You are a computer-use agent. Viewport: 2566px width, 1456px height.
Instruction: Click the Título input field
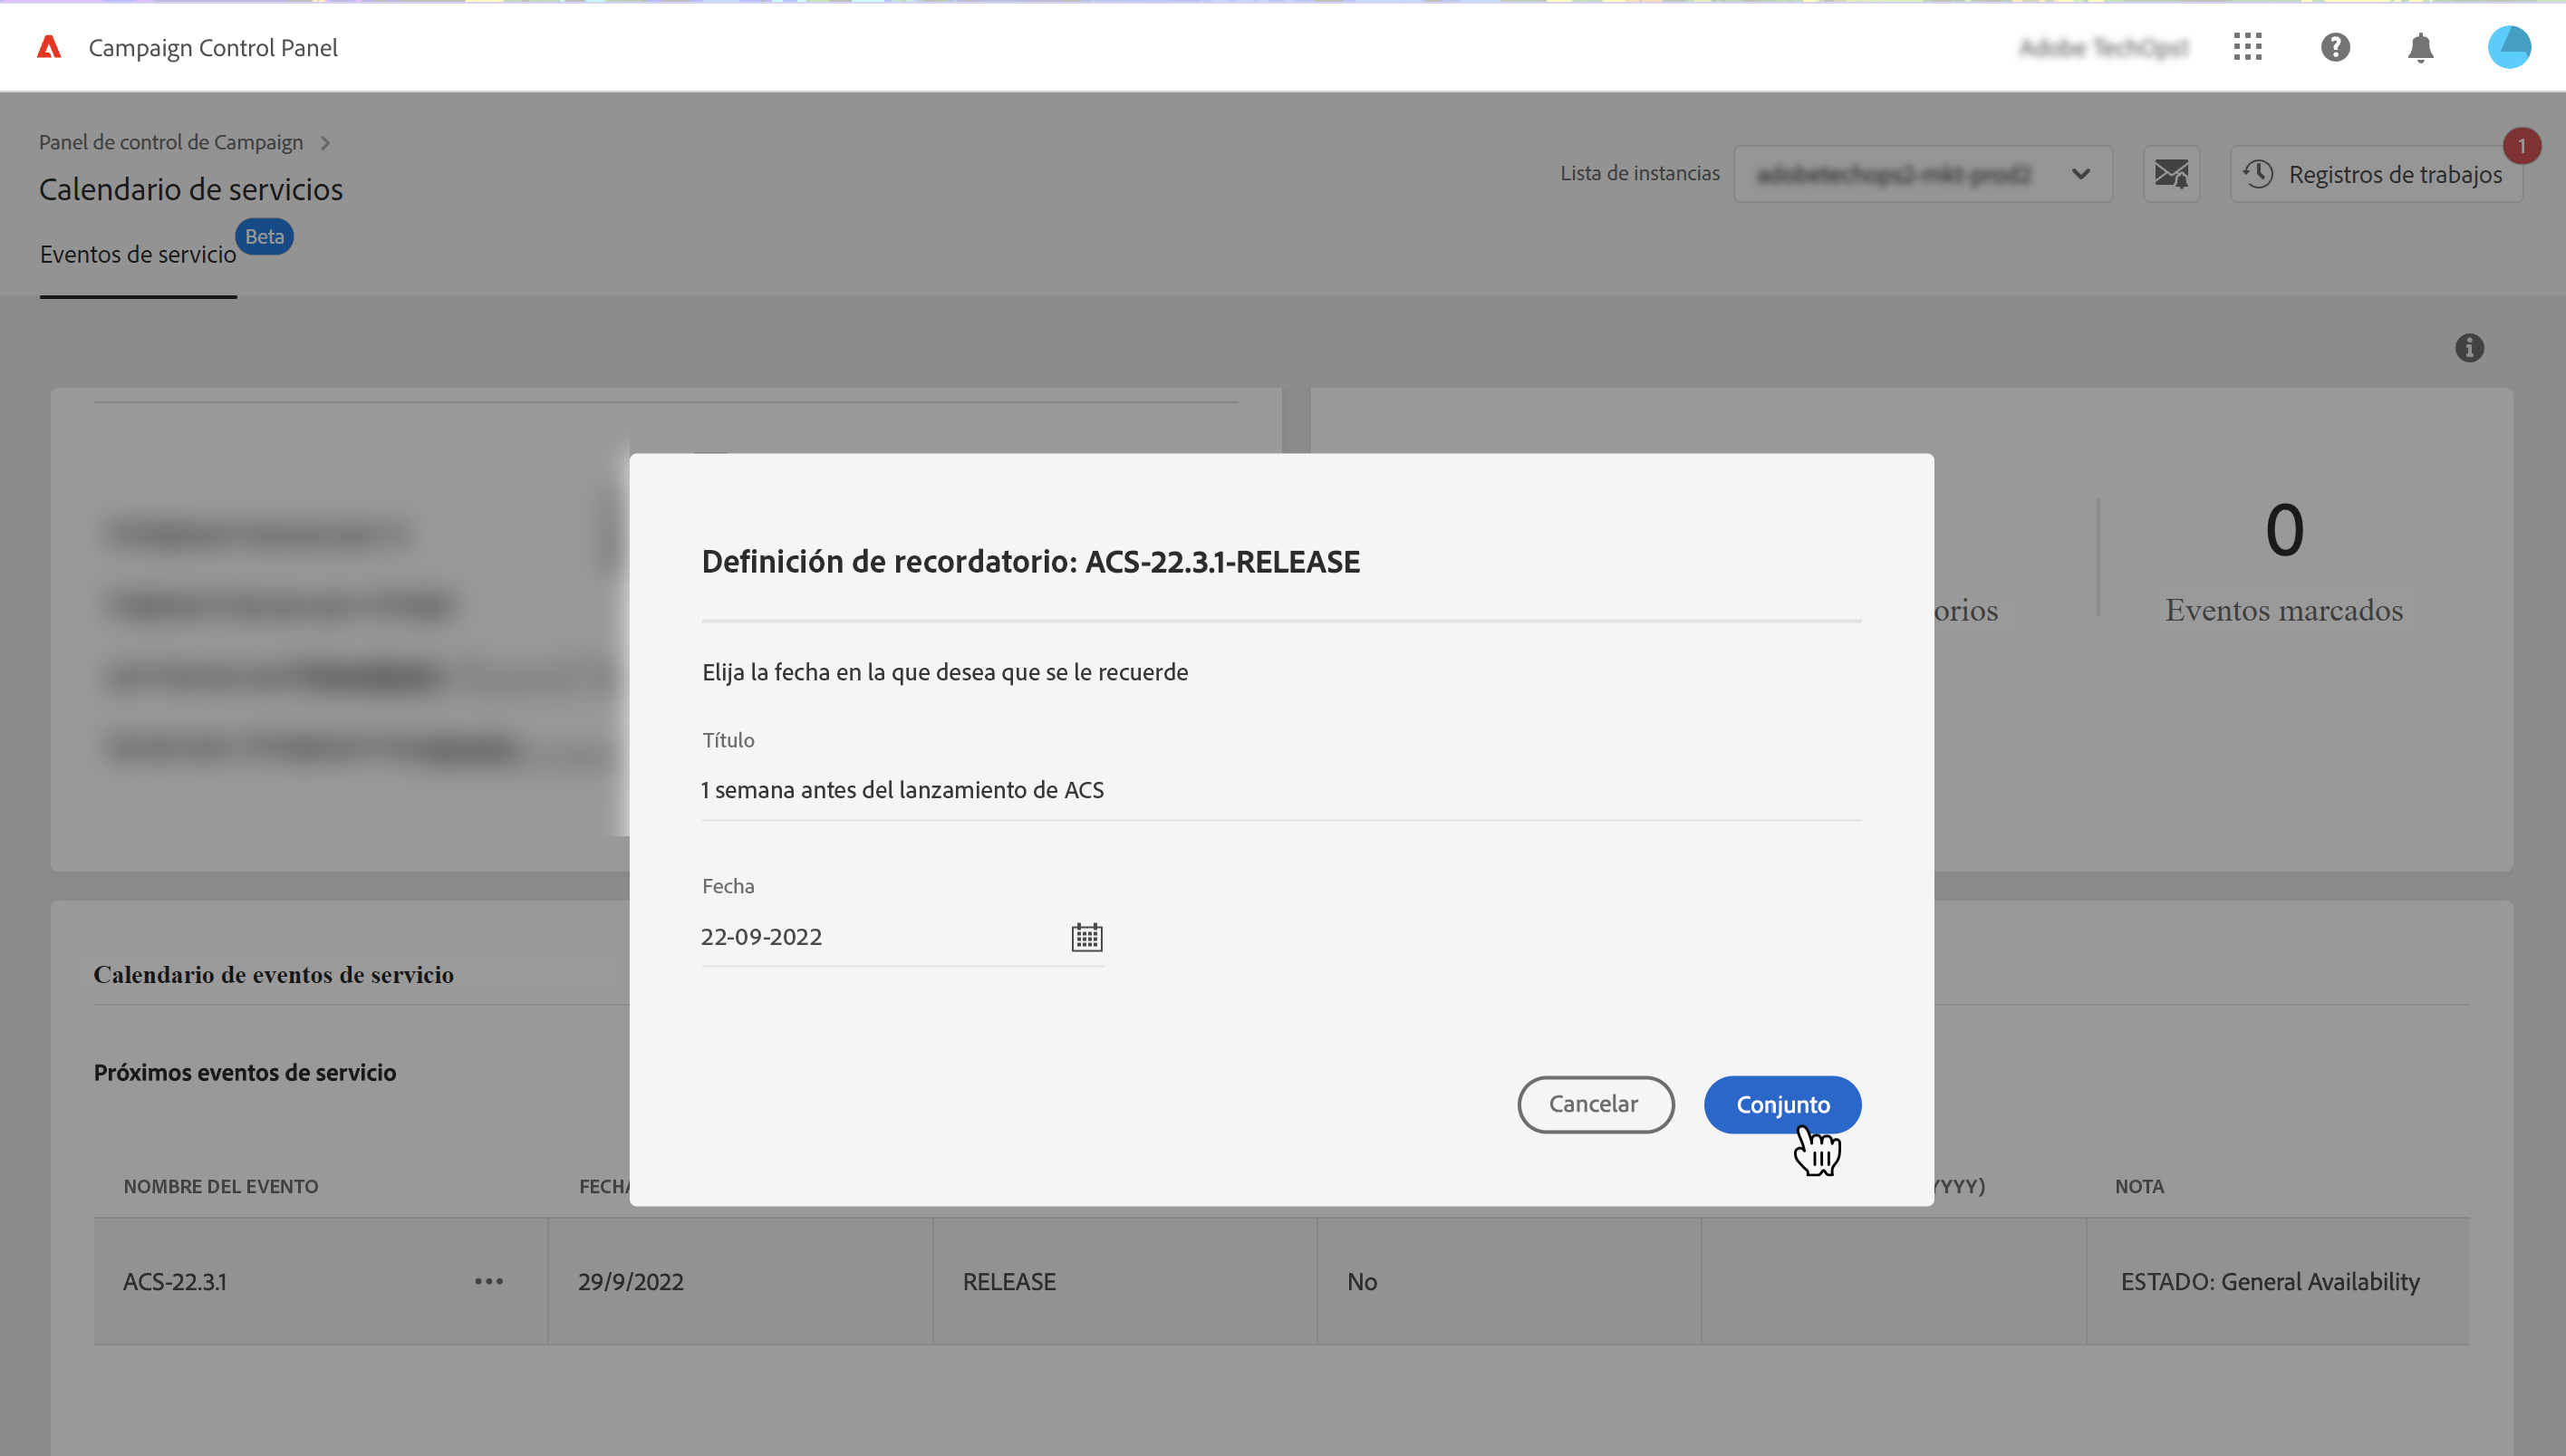click(x=1280, y=790)
